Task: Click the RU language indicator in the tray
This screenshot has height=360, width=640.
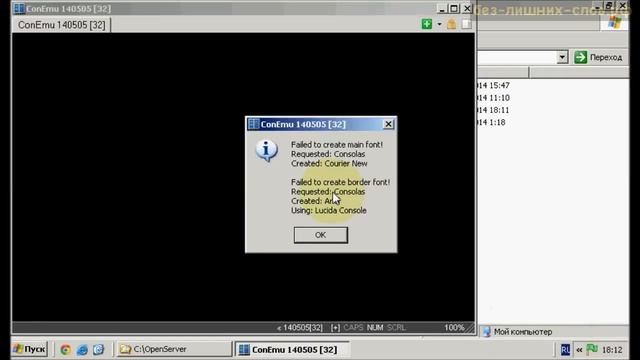Action: click(565, 350)
